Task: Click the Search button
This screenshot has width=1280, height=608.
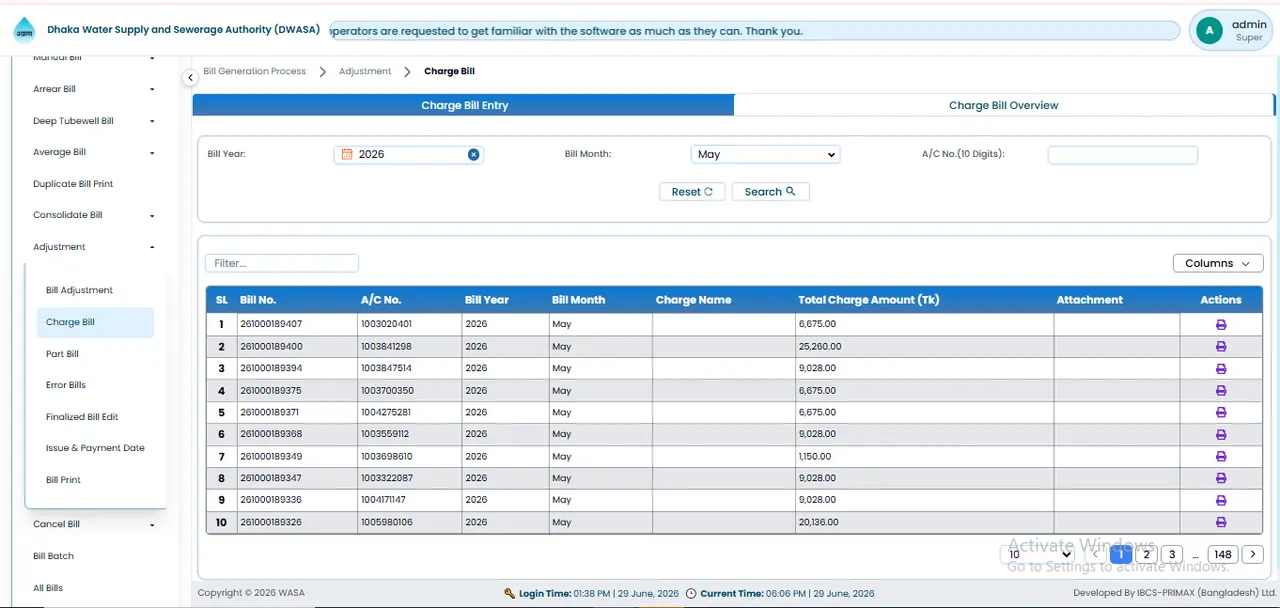Action: [770, 192]
